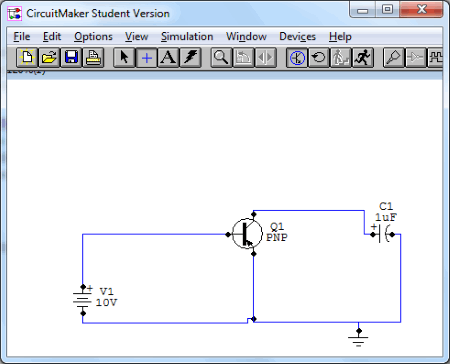Click the '10V' value label
This screenshot has width=450, height=364.
(x=106, y=302)
